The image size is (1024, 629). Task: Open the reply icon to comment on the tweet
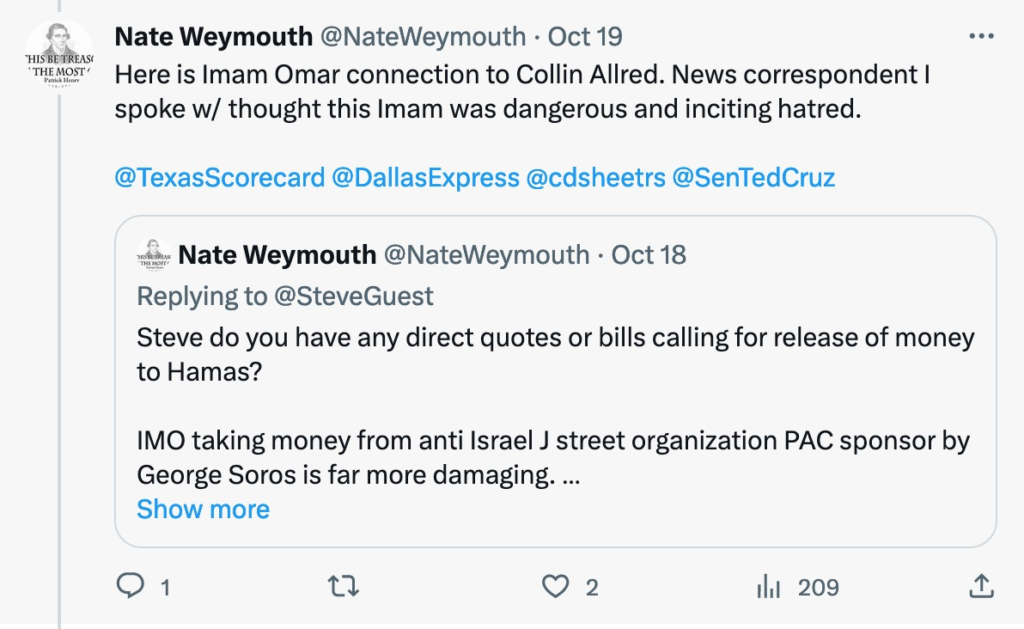pyautogui.click(x=131, y=587)
